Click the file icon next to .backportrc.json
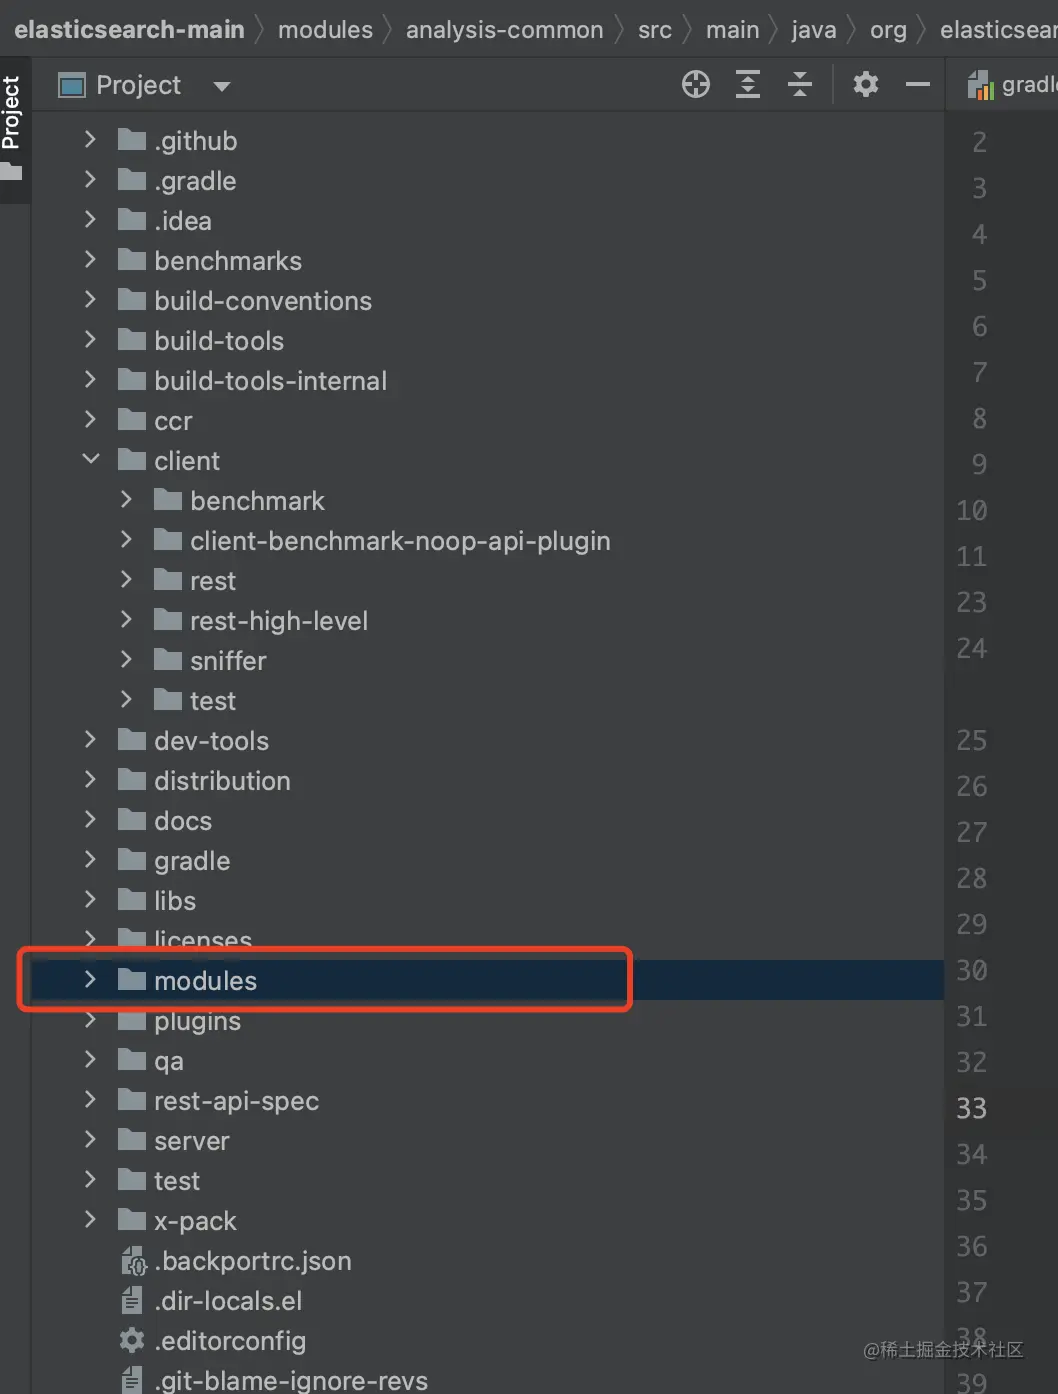This screenshot has height=1394, width=1058. (133, 1261)
